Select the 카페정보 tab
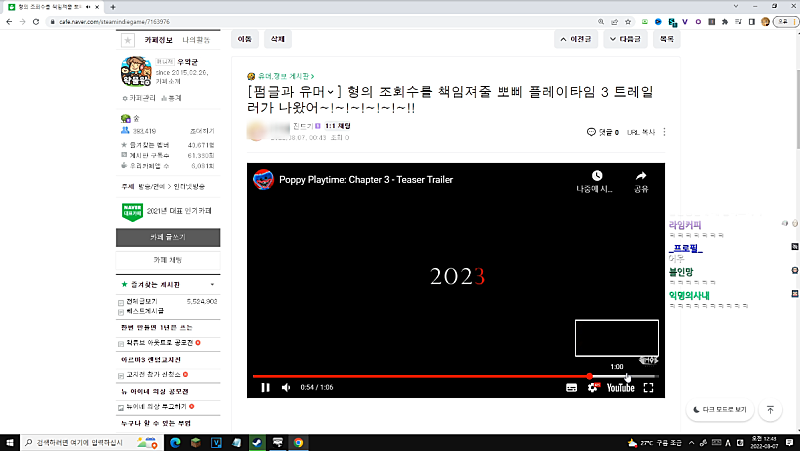This screenshot has width=800, height=451. [160, 40]
